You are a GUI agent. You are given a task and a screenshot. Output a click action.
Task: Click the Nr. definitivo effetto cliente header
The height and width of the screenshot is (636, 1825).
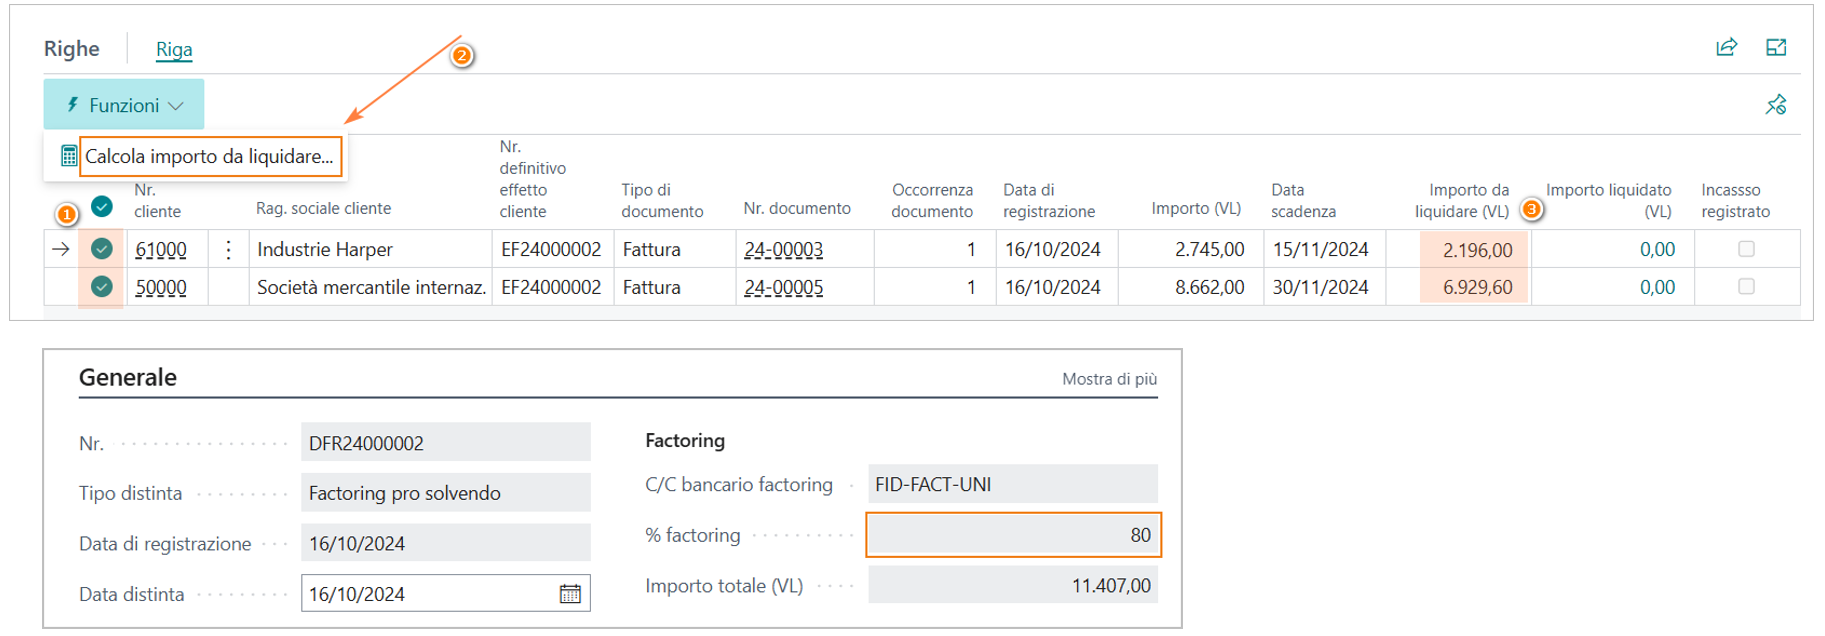[x=532, y=179]
